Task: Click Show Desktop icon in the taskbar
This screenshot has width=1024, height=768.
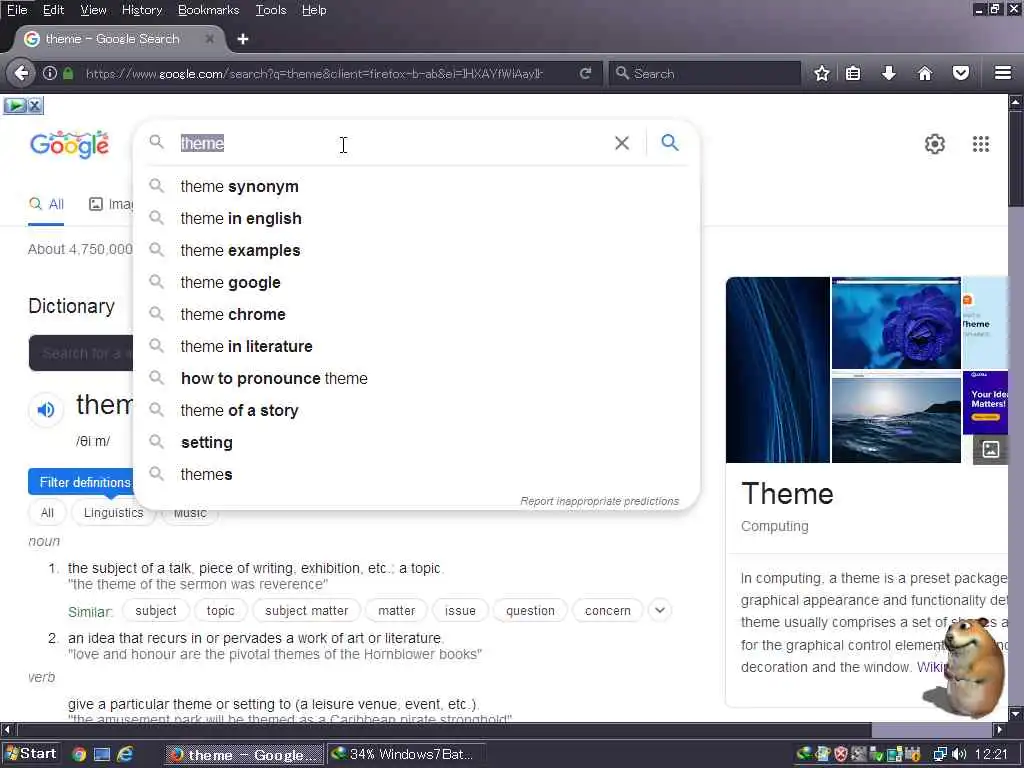Action: pos(102,754)
